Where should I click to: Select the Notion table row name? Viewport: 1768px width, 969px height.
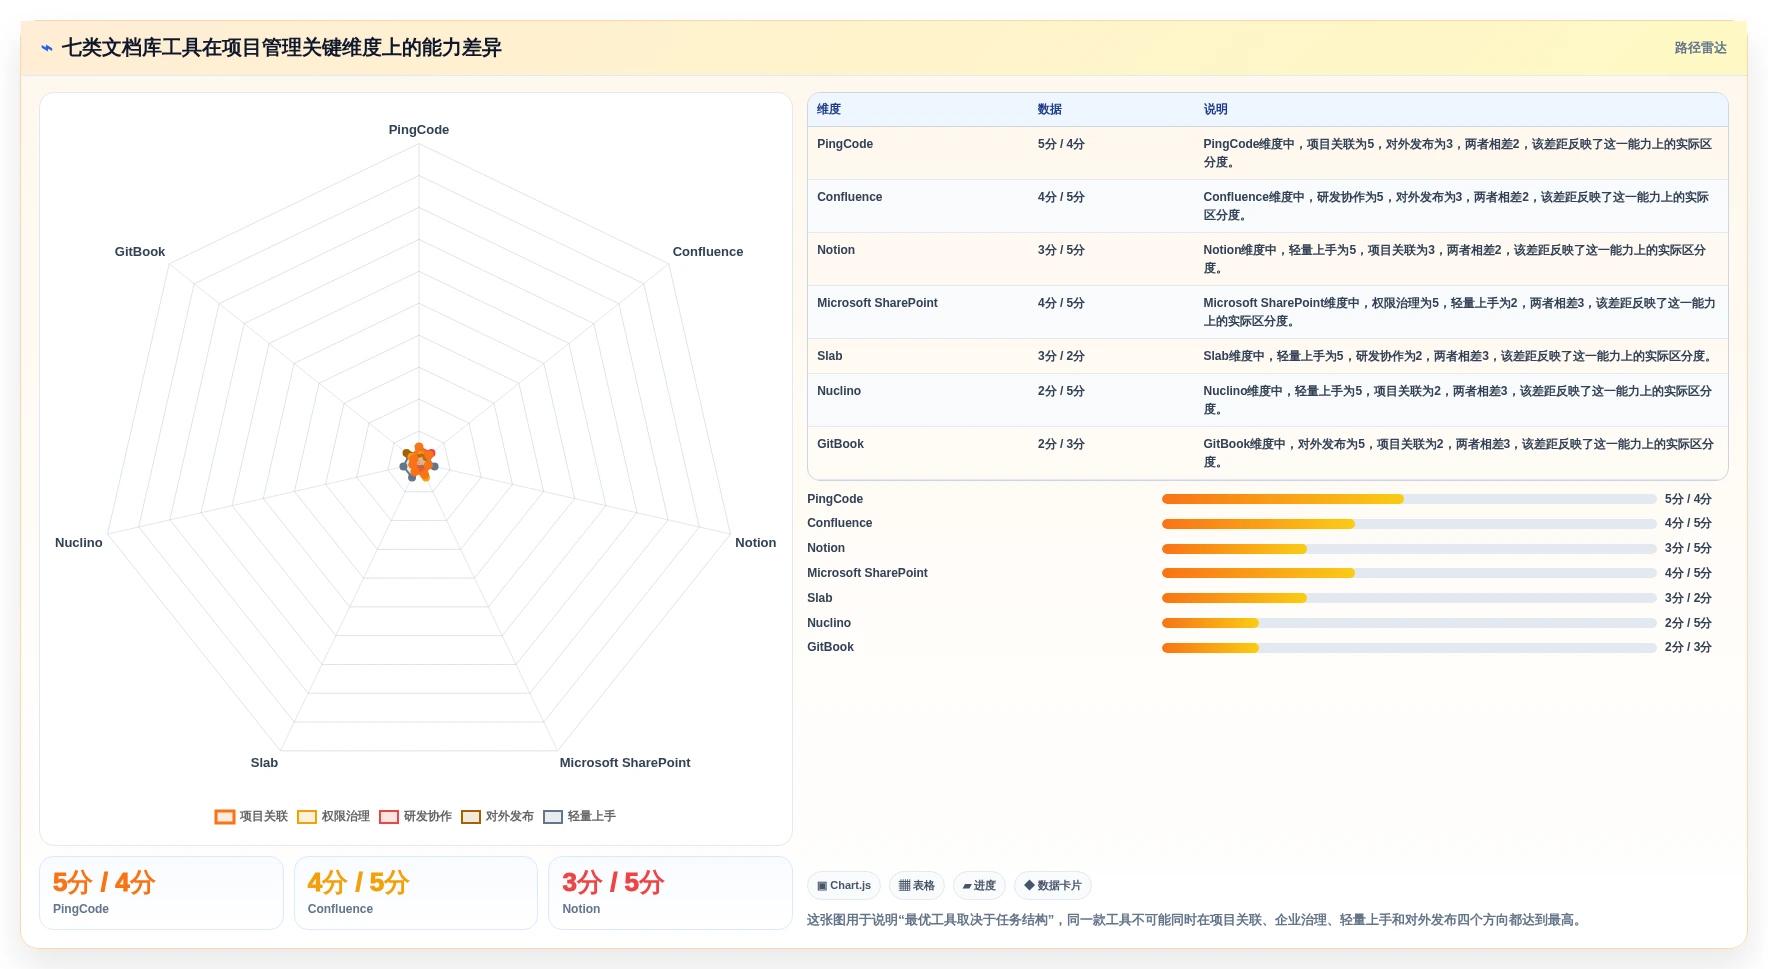point(836,250)
